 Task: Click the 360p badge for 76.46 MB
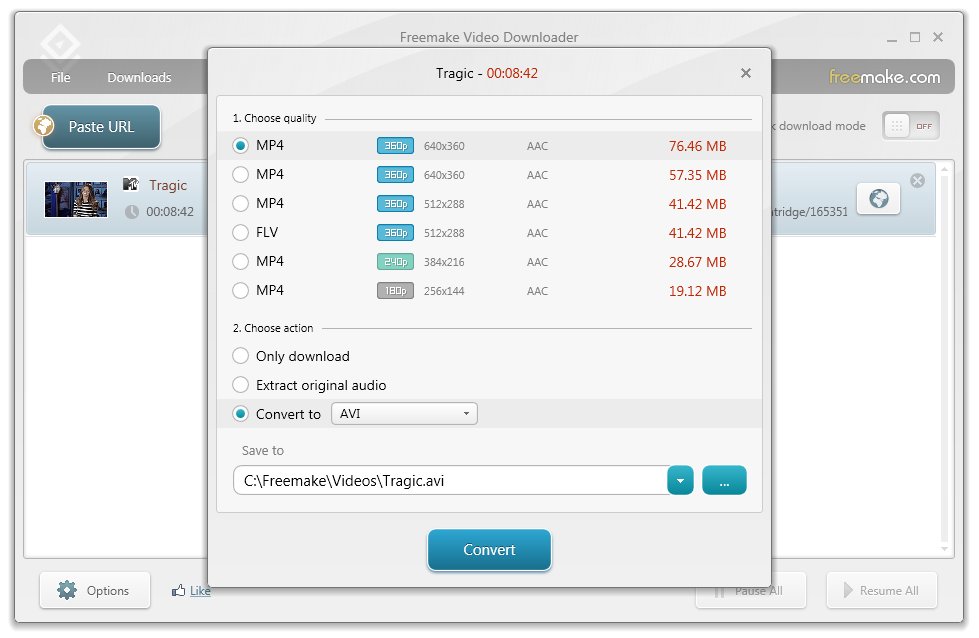395,145
